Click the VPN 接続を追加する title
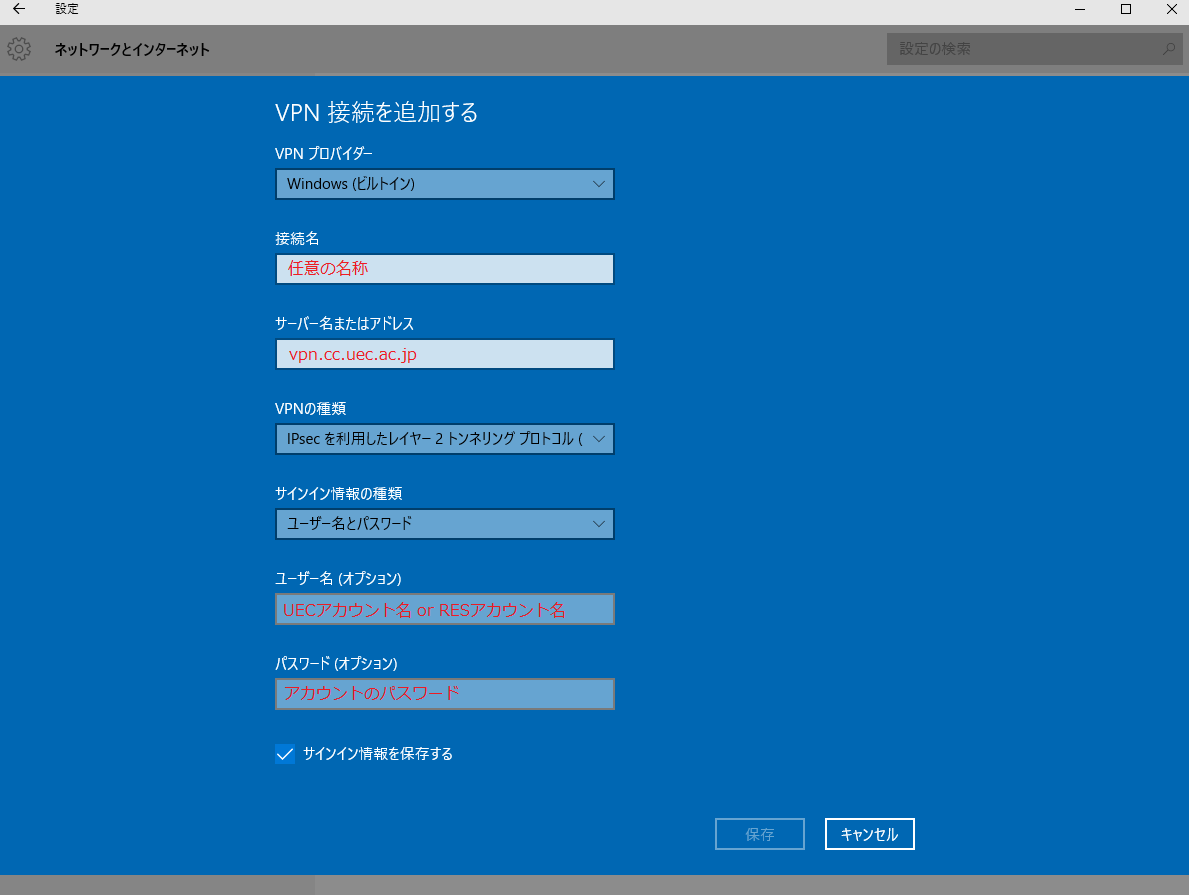Viewport: 1189px width, 895px height. [377, 112]
